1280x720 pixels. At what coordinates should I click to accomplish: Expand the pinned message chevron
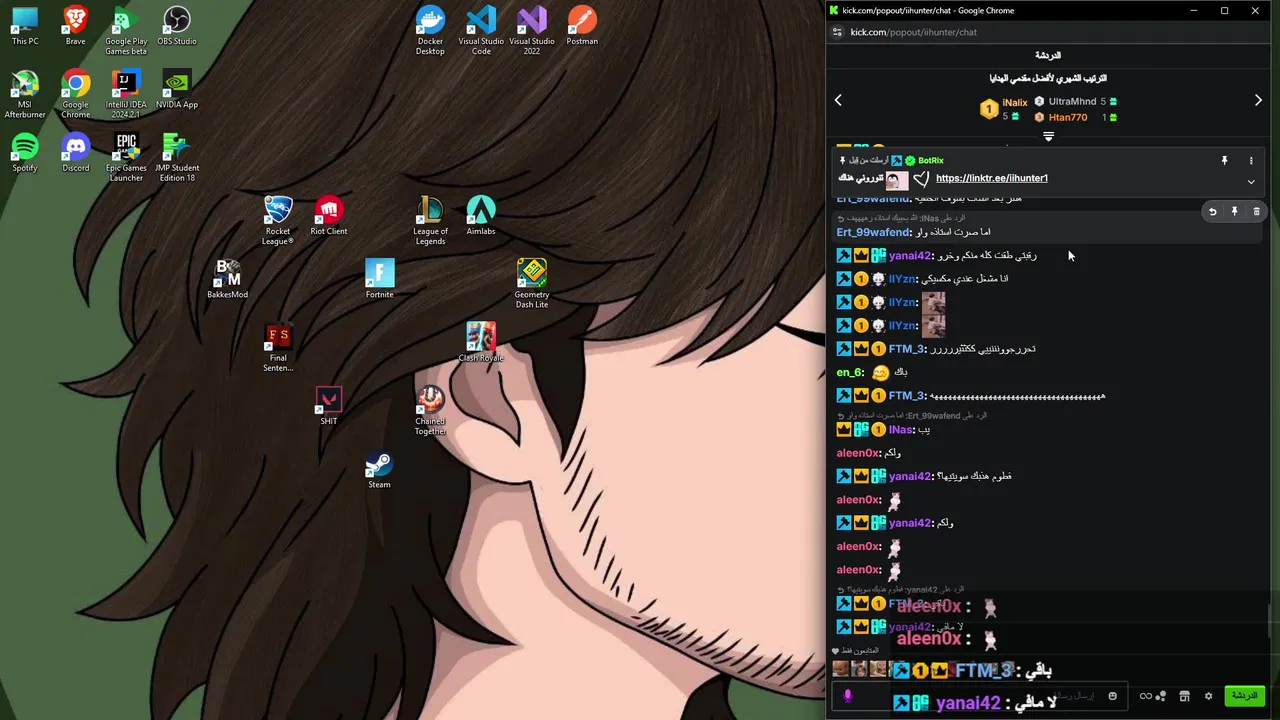tap(1251, 182)
